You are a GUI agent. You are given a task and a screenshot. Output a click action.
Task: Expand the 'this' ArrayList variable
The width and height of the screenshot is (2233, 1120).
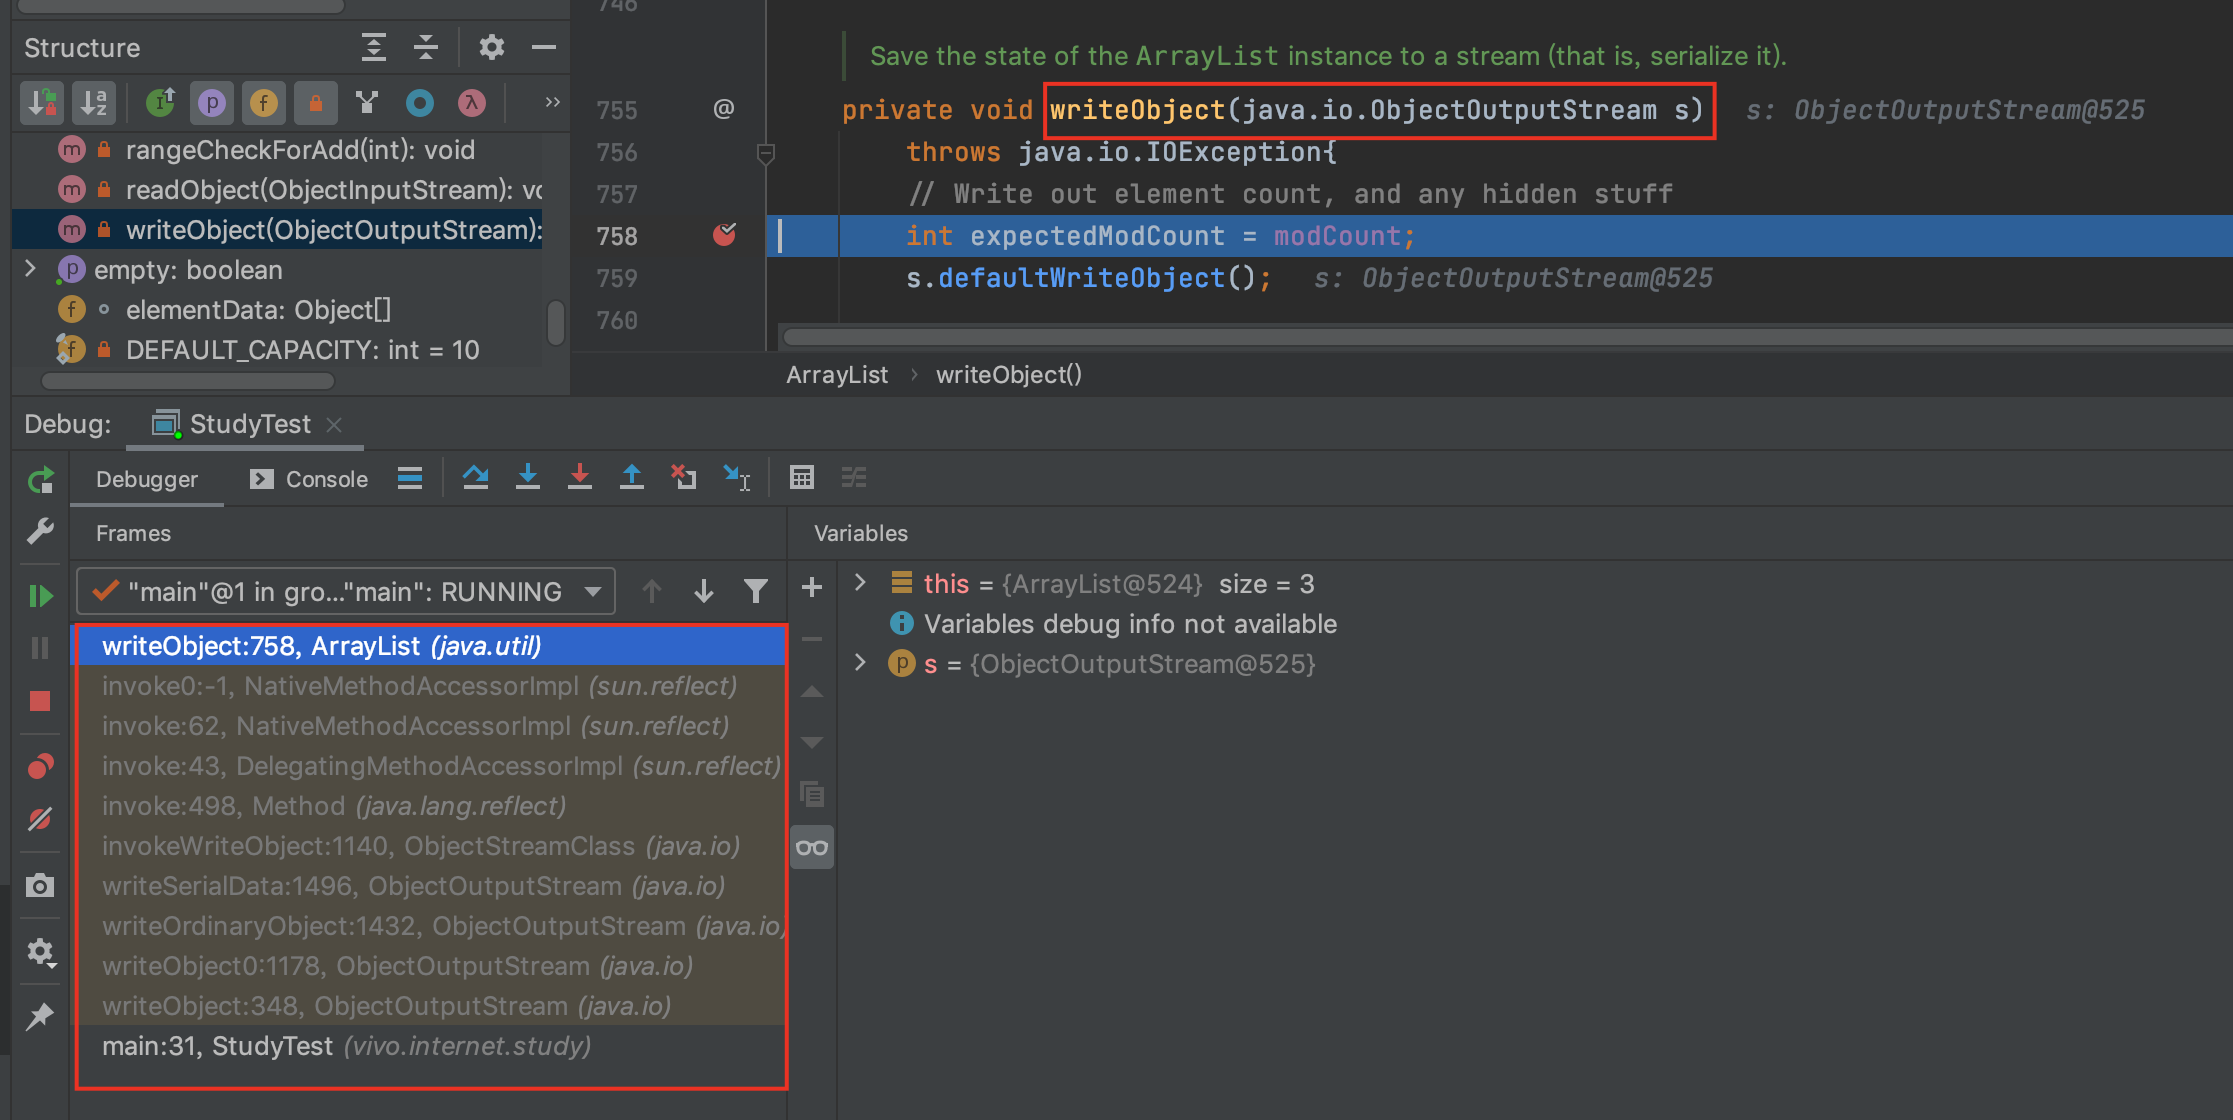pos(860,583)
